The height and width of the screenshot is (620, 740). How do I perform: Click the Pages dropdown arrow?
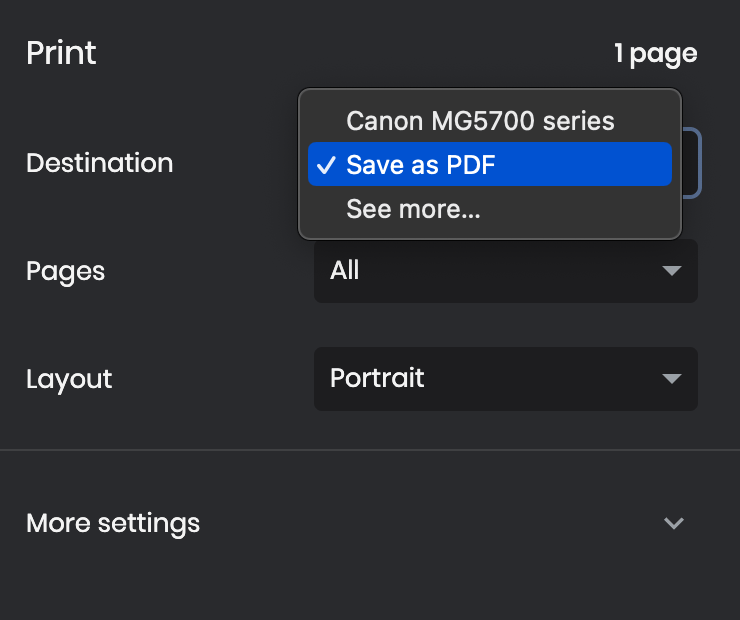pyautogui.click(x=671, y=271)
